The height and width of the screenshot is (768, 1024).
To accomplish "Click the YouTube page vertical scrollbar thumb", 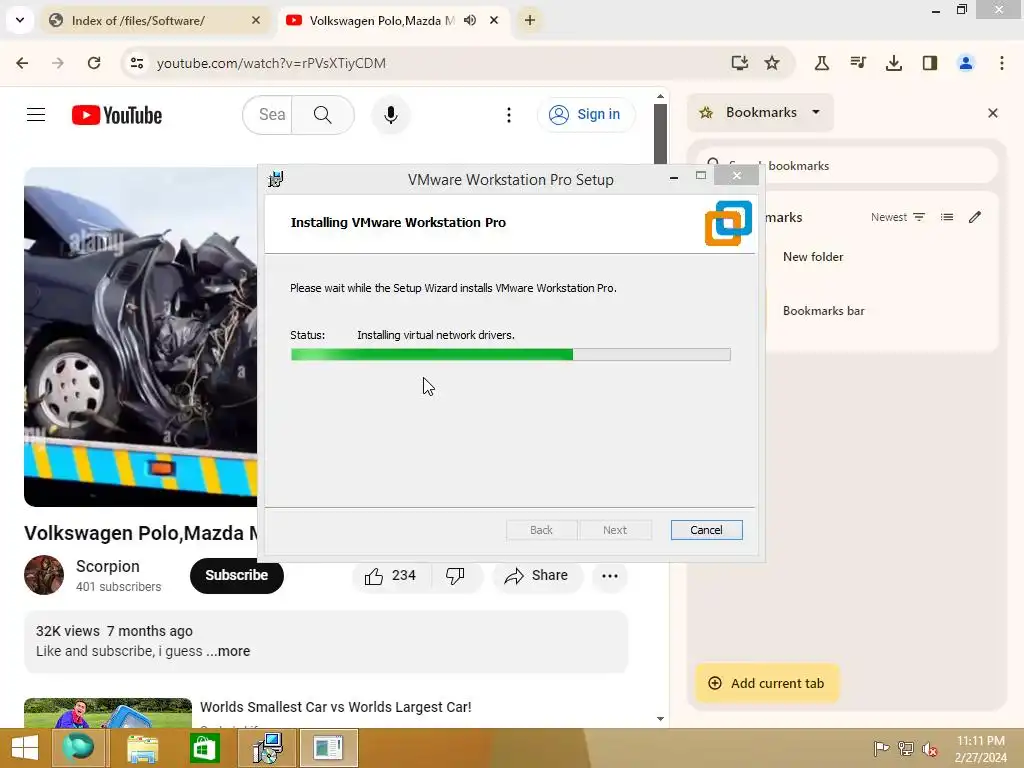I will coord(660,134).
